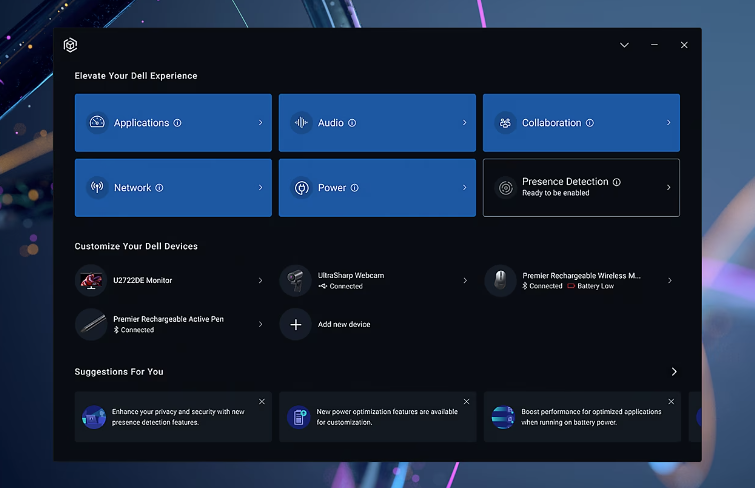
Task: Open U2722DE Monitor settings chevron
Action: click(x=260, y=280)
